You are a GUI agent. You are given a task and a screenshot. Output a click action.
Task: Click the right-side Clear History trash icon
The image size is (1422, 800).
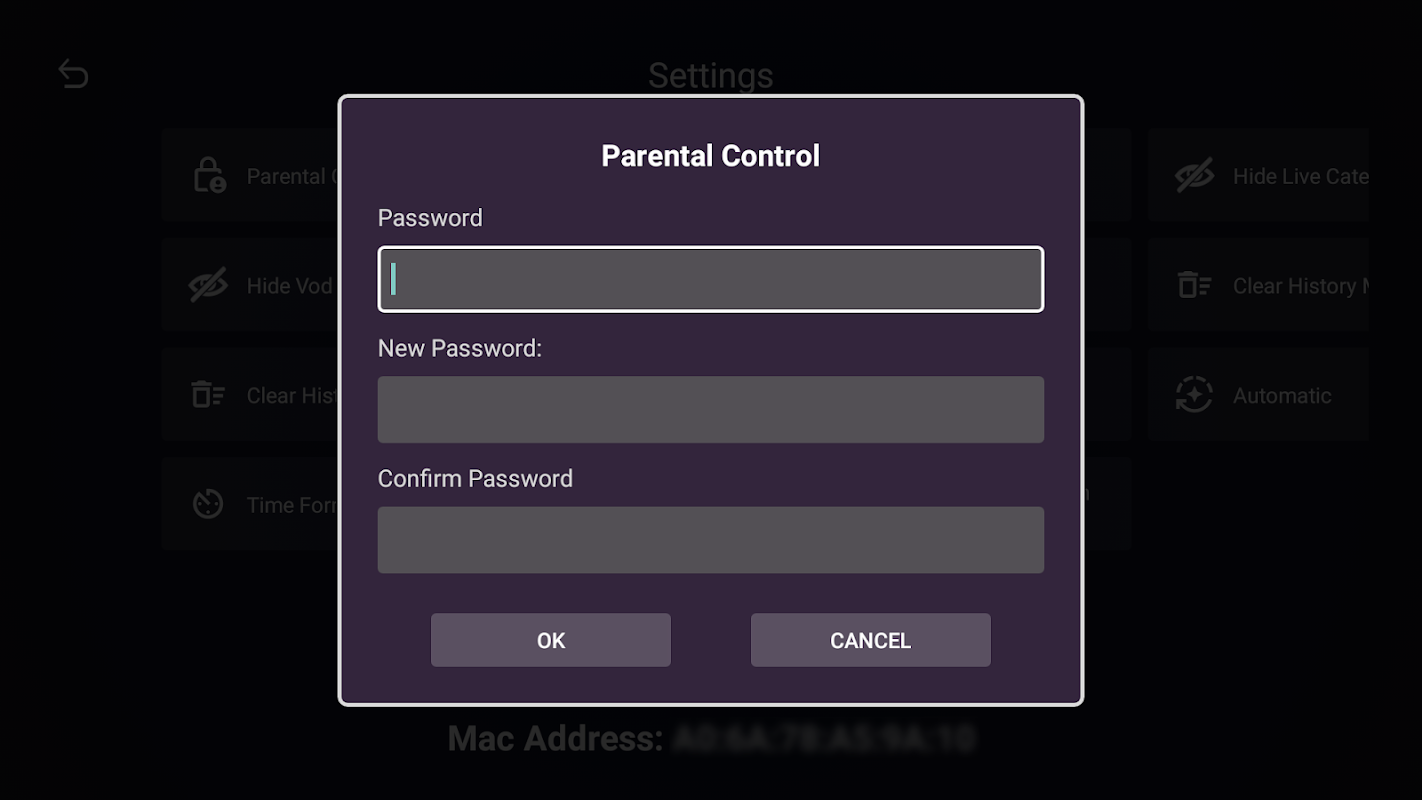pyautogui.click(x=1194, y=286)
